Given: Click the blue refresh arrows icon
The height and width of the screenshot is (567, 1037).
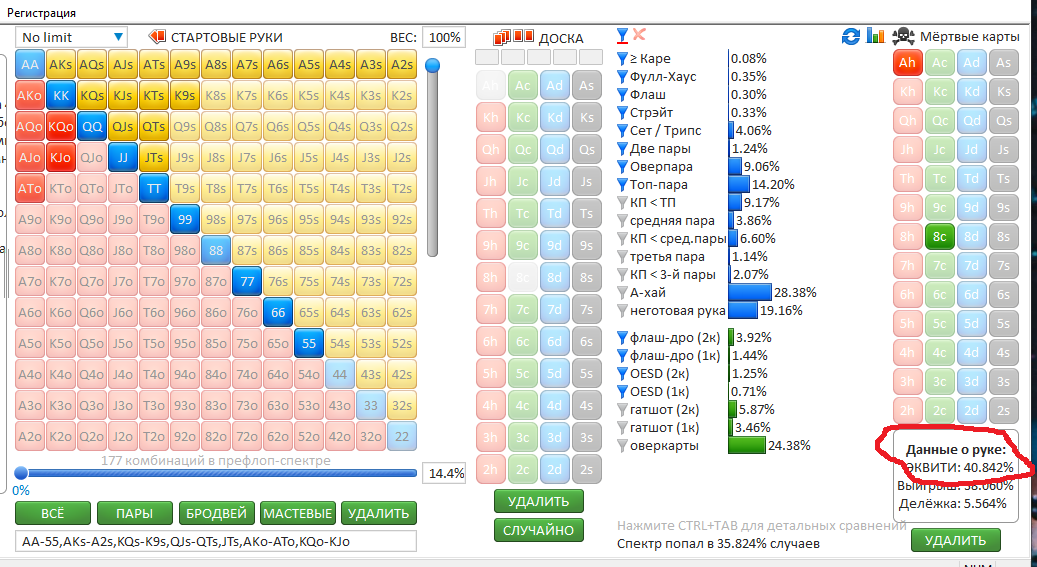Looking at the screenshot, I should pos(851,37).
